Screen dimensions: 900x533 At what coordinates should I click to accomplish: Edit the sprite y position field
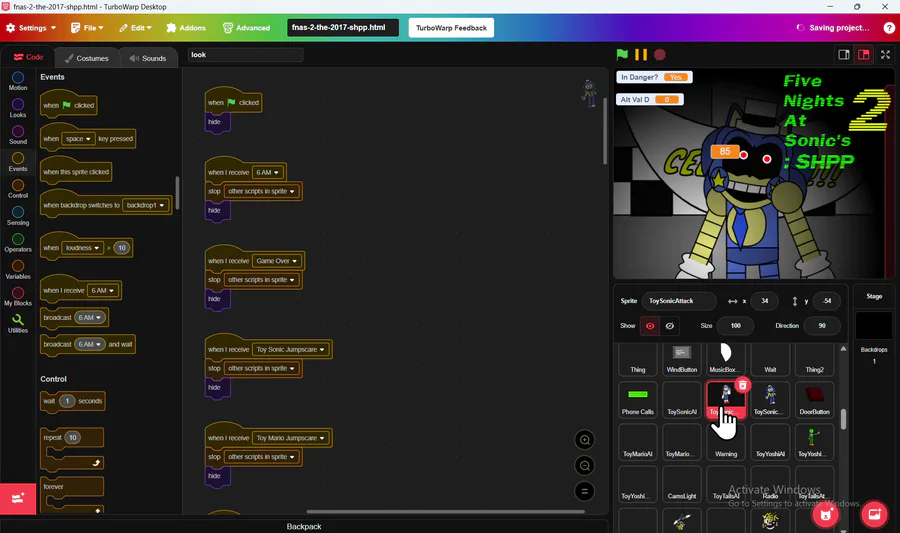pos(827,301)
